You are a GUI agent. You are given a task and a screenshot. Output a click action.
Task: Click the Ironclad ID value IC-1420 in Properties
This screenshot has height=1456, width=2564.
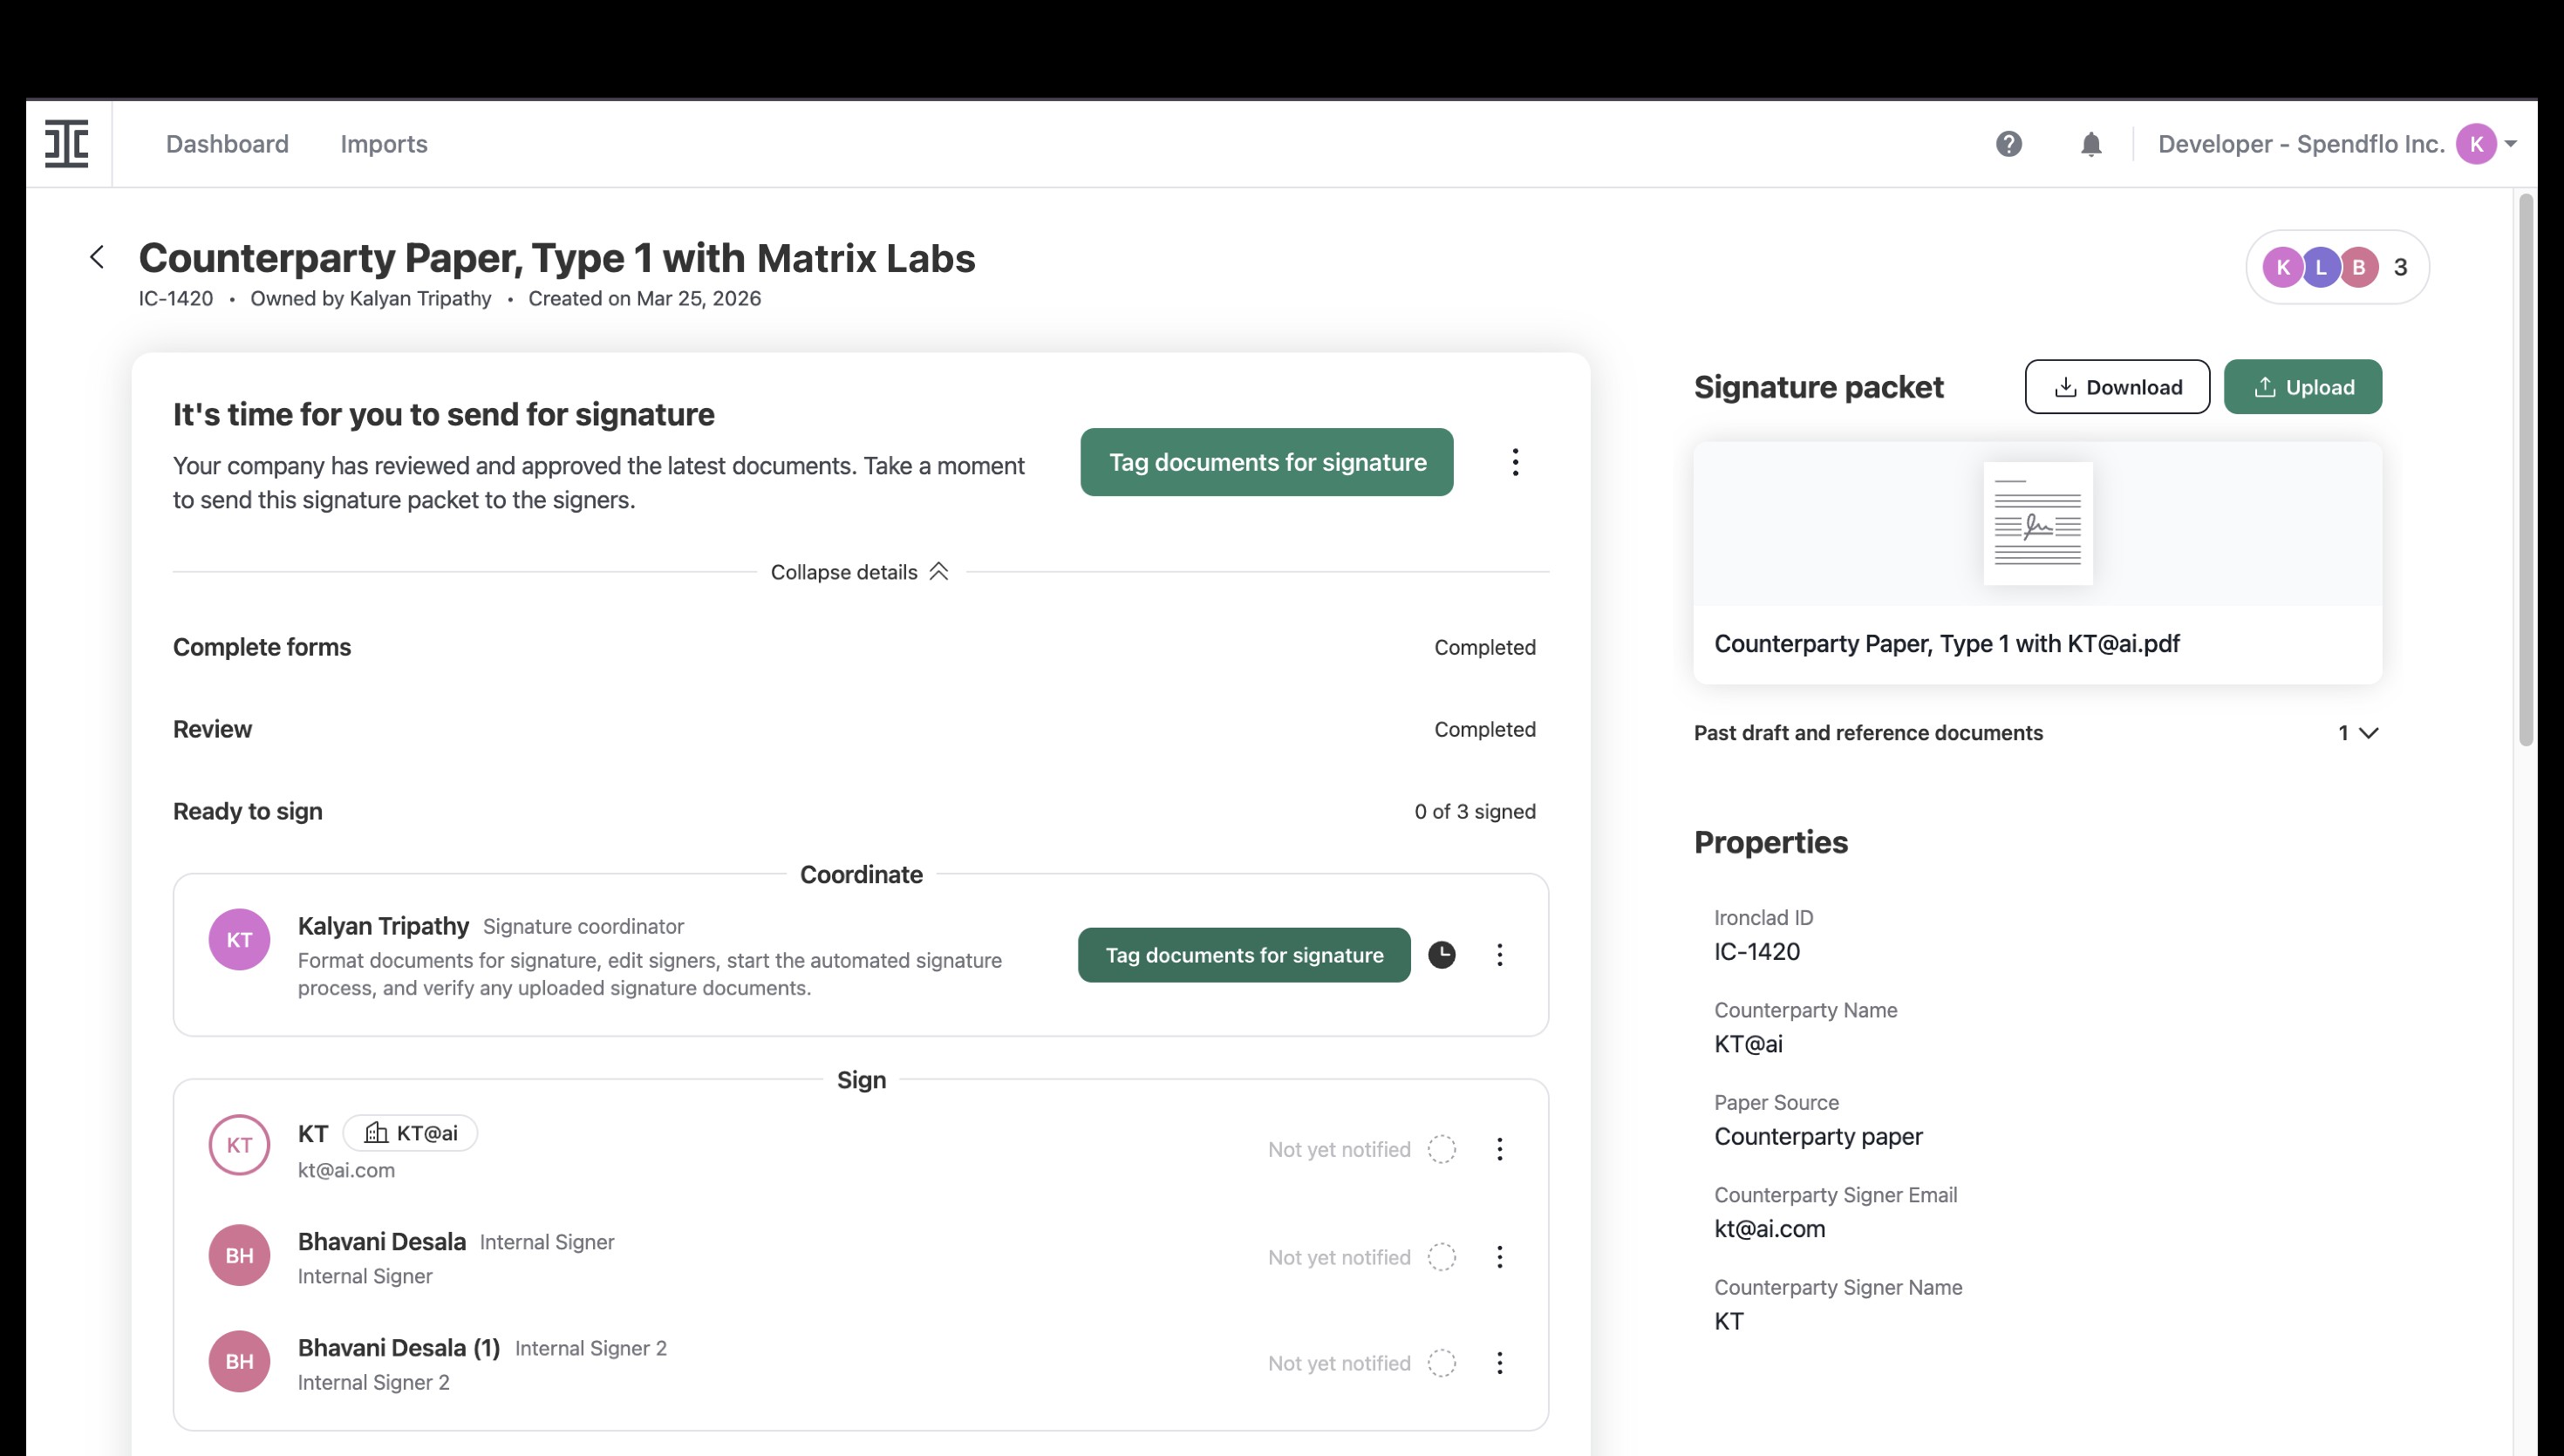point(1756,951)
